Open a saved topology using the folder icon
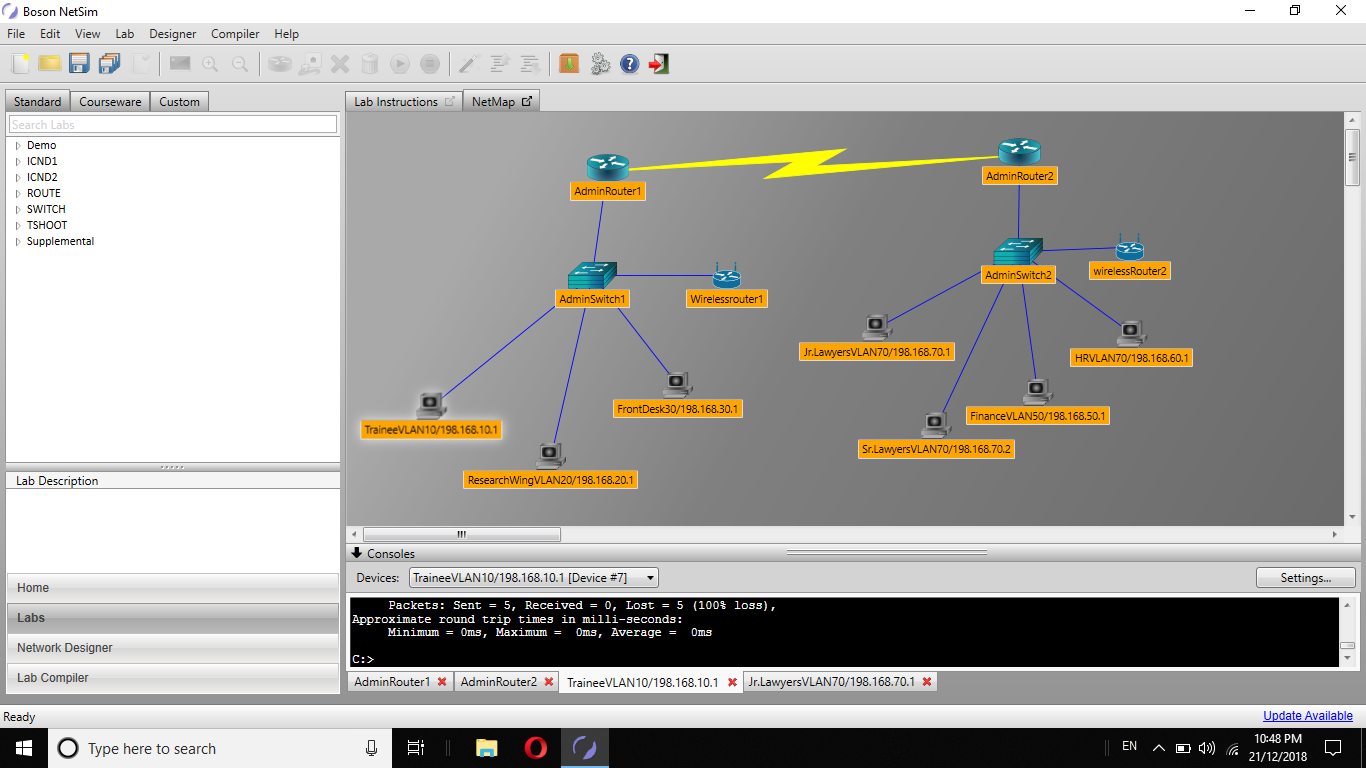Viewport: 1366px width, 768px height. click(48, 63)
